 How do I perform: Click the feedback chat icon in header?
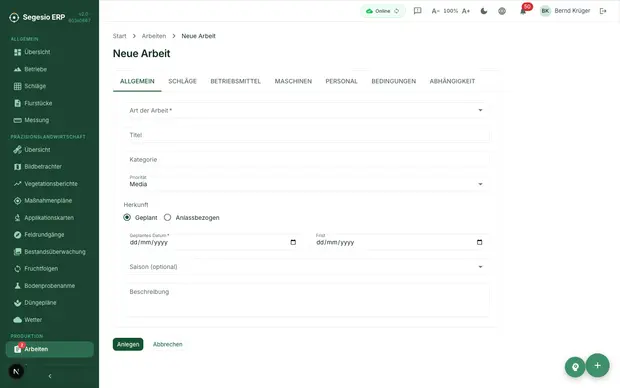pyautogui.click(x=418, y=11)
